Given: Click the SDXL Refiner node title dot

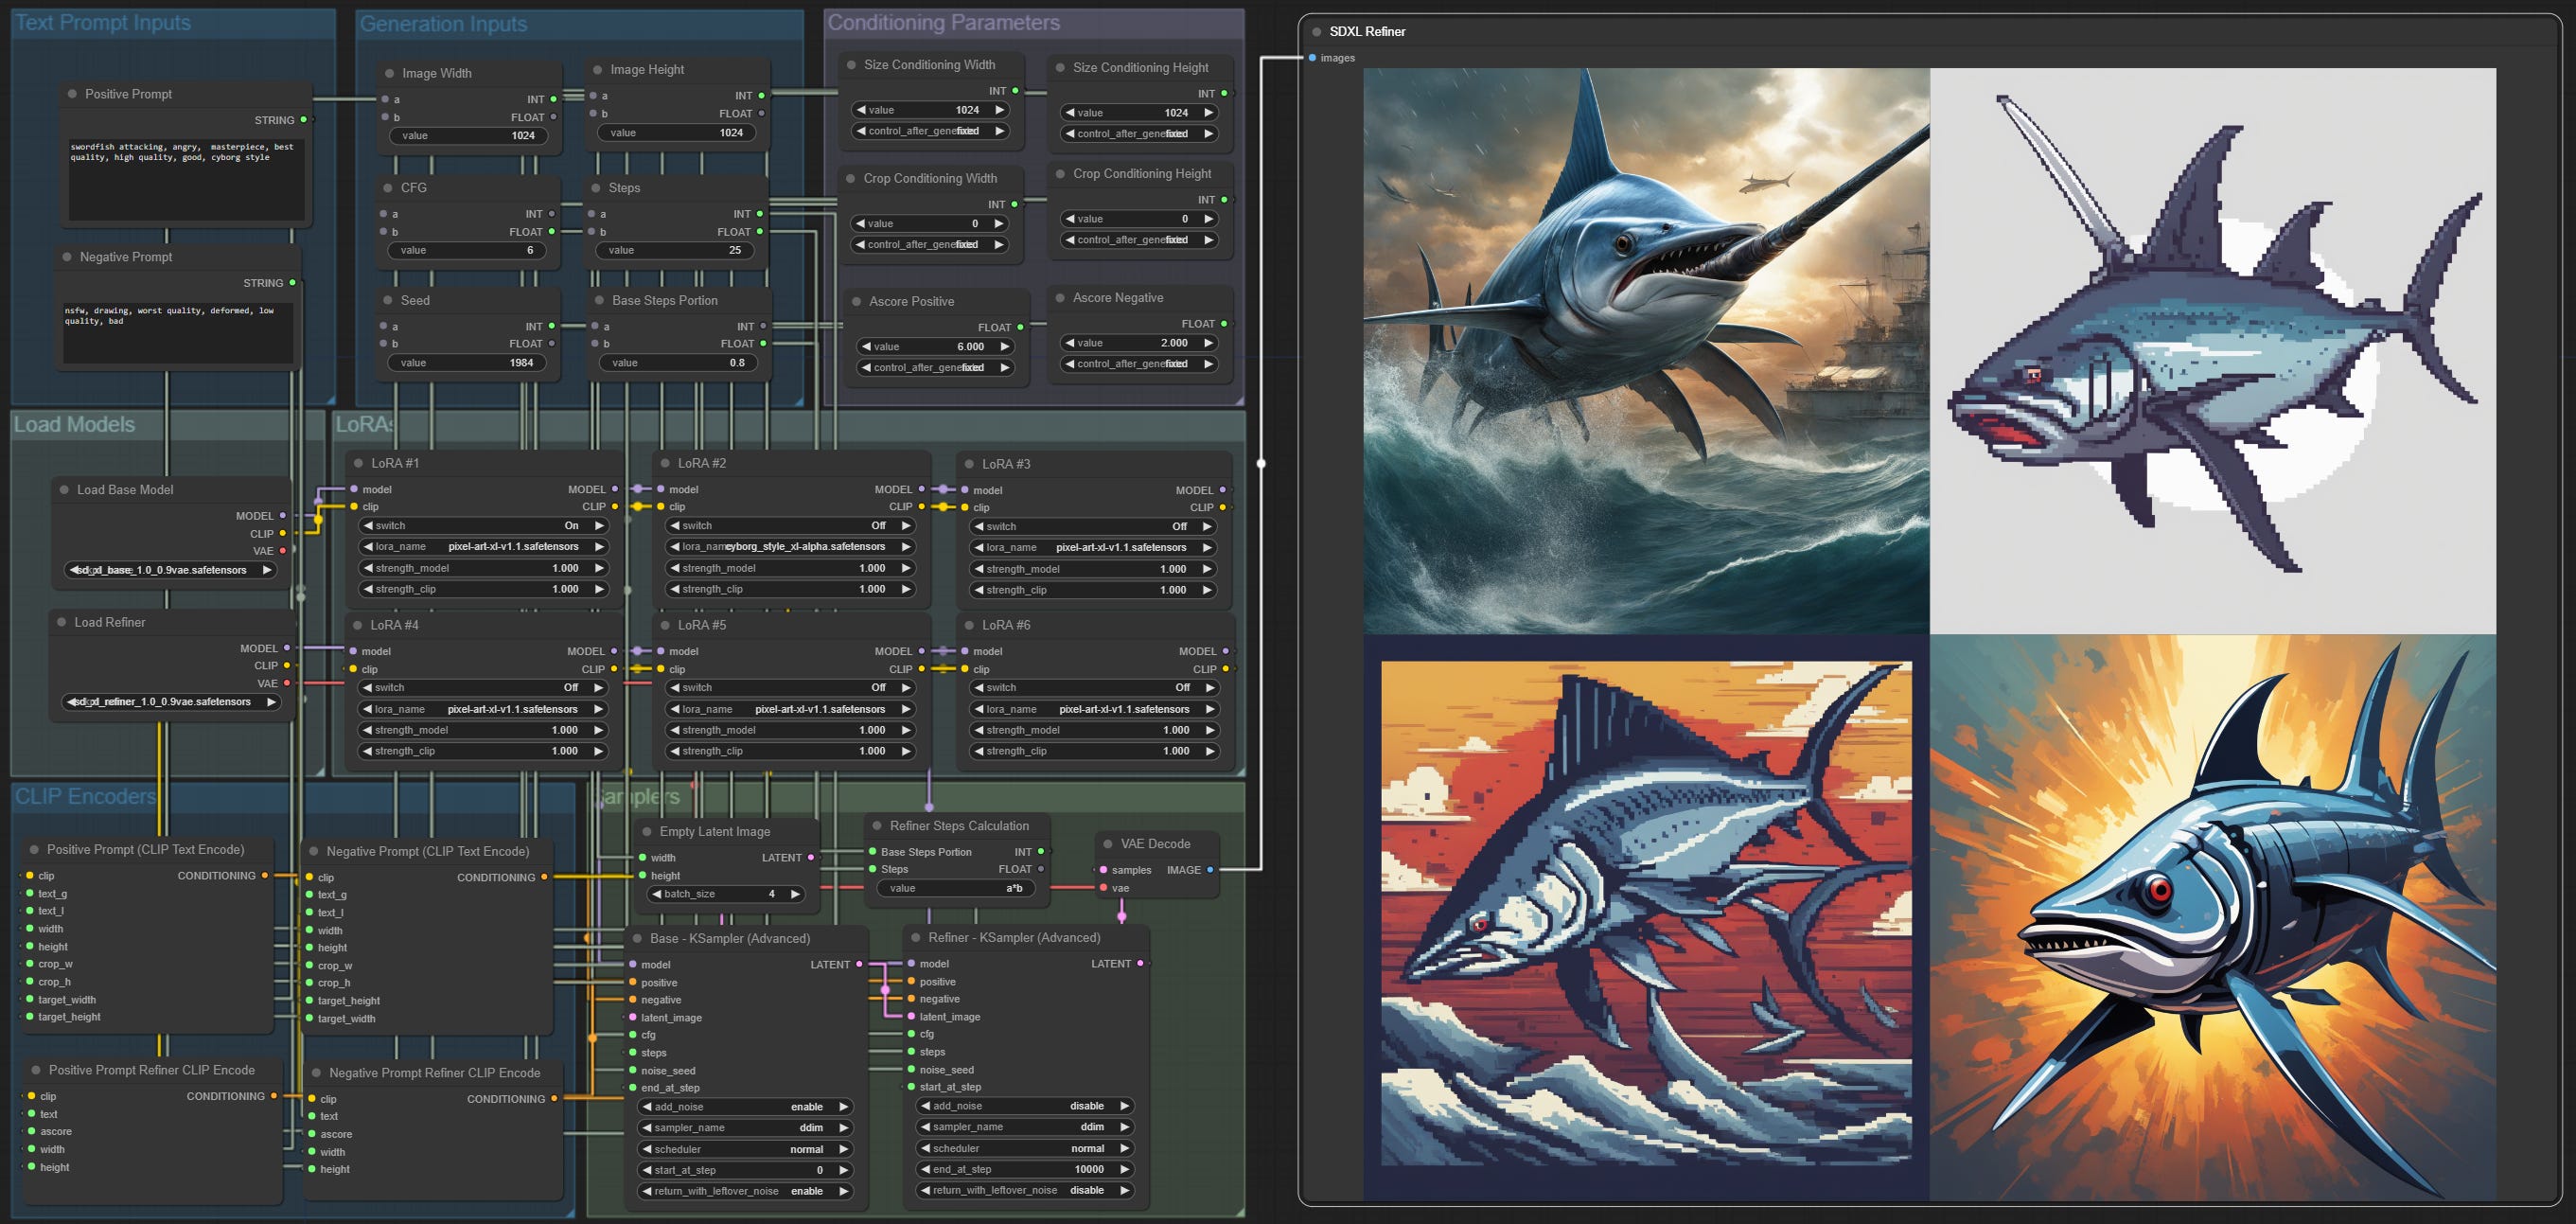Looking at the screenshot, I should pos(1317,32).
